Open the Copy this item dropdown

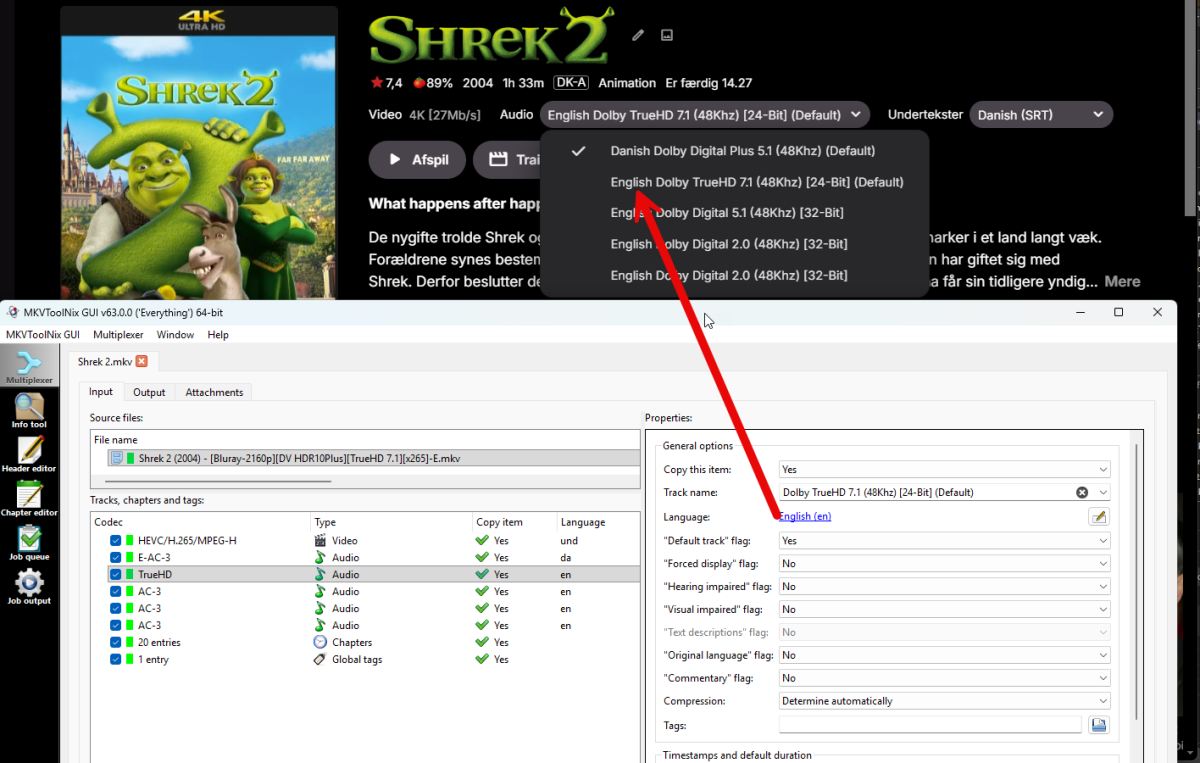pos(944,470)
